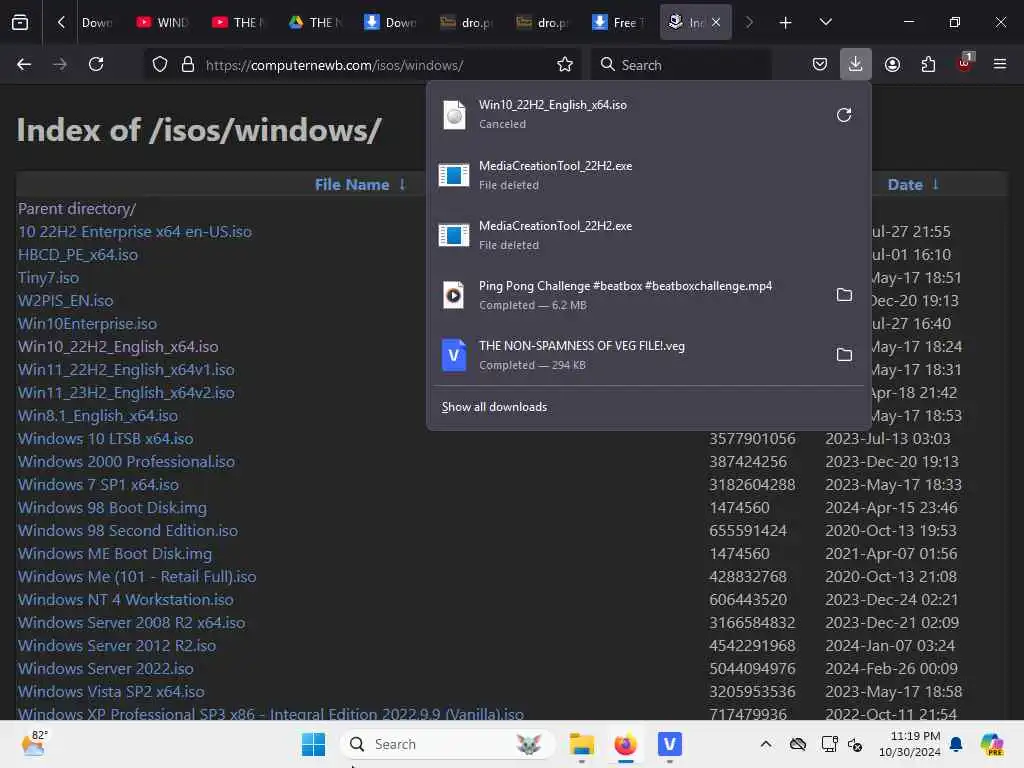
Task: Click the site security padlock icon
Action: pyautogui.click(x=188, y=65)
